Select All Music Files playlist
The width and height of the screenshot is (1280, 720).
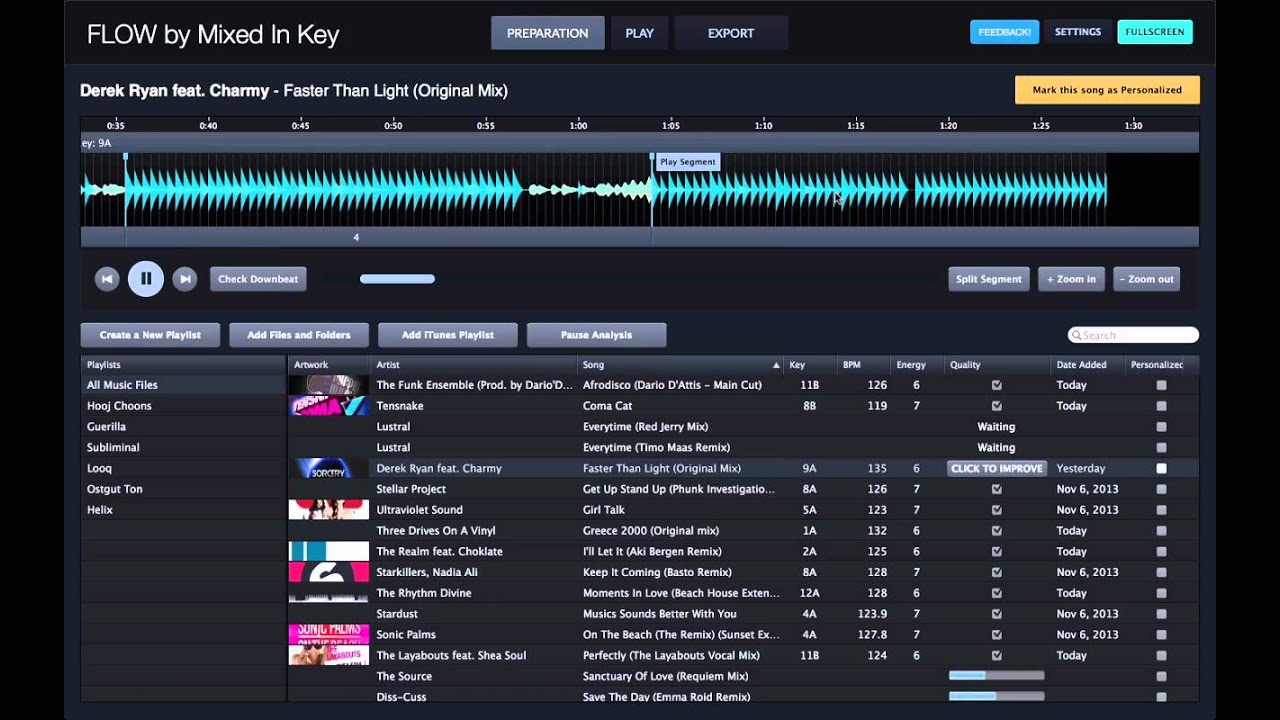tap(183, 385)
